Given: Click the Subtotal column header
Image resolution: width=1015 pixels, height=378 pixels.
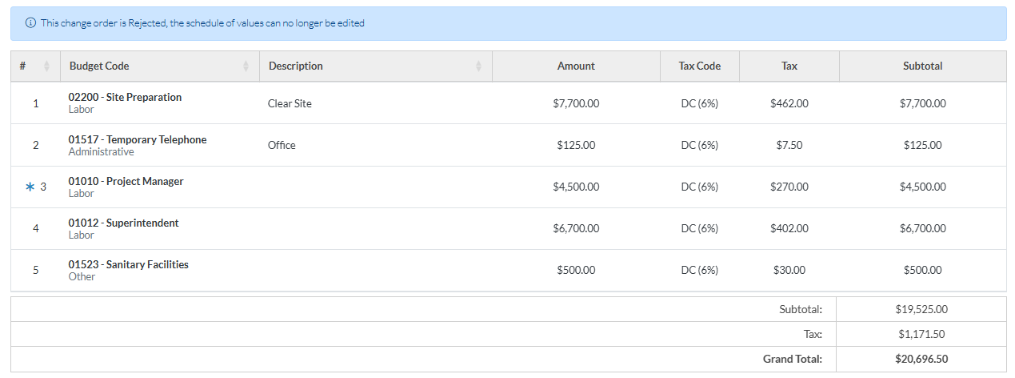Looking at the screenshot, I should tap(922, 66).
